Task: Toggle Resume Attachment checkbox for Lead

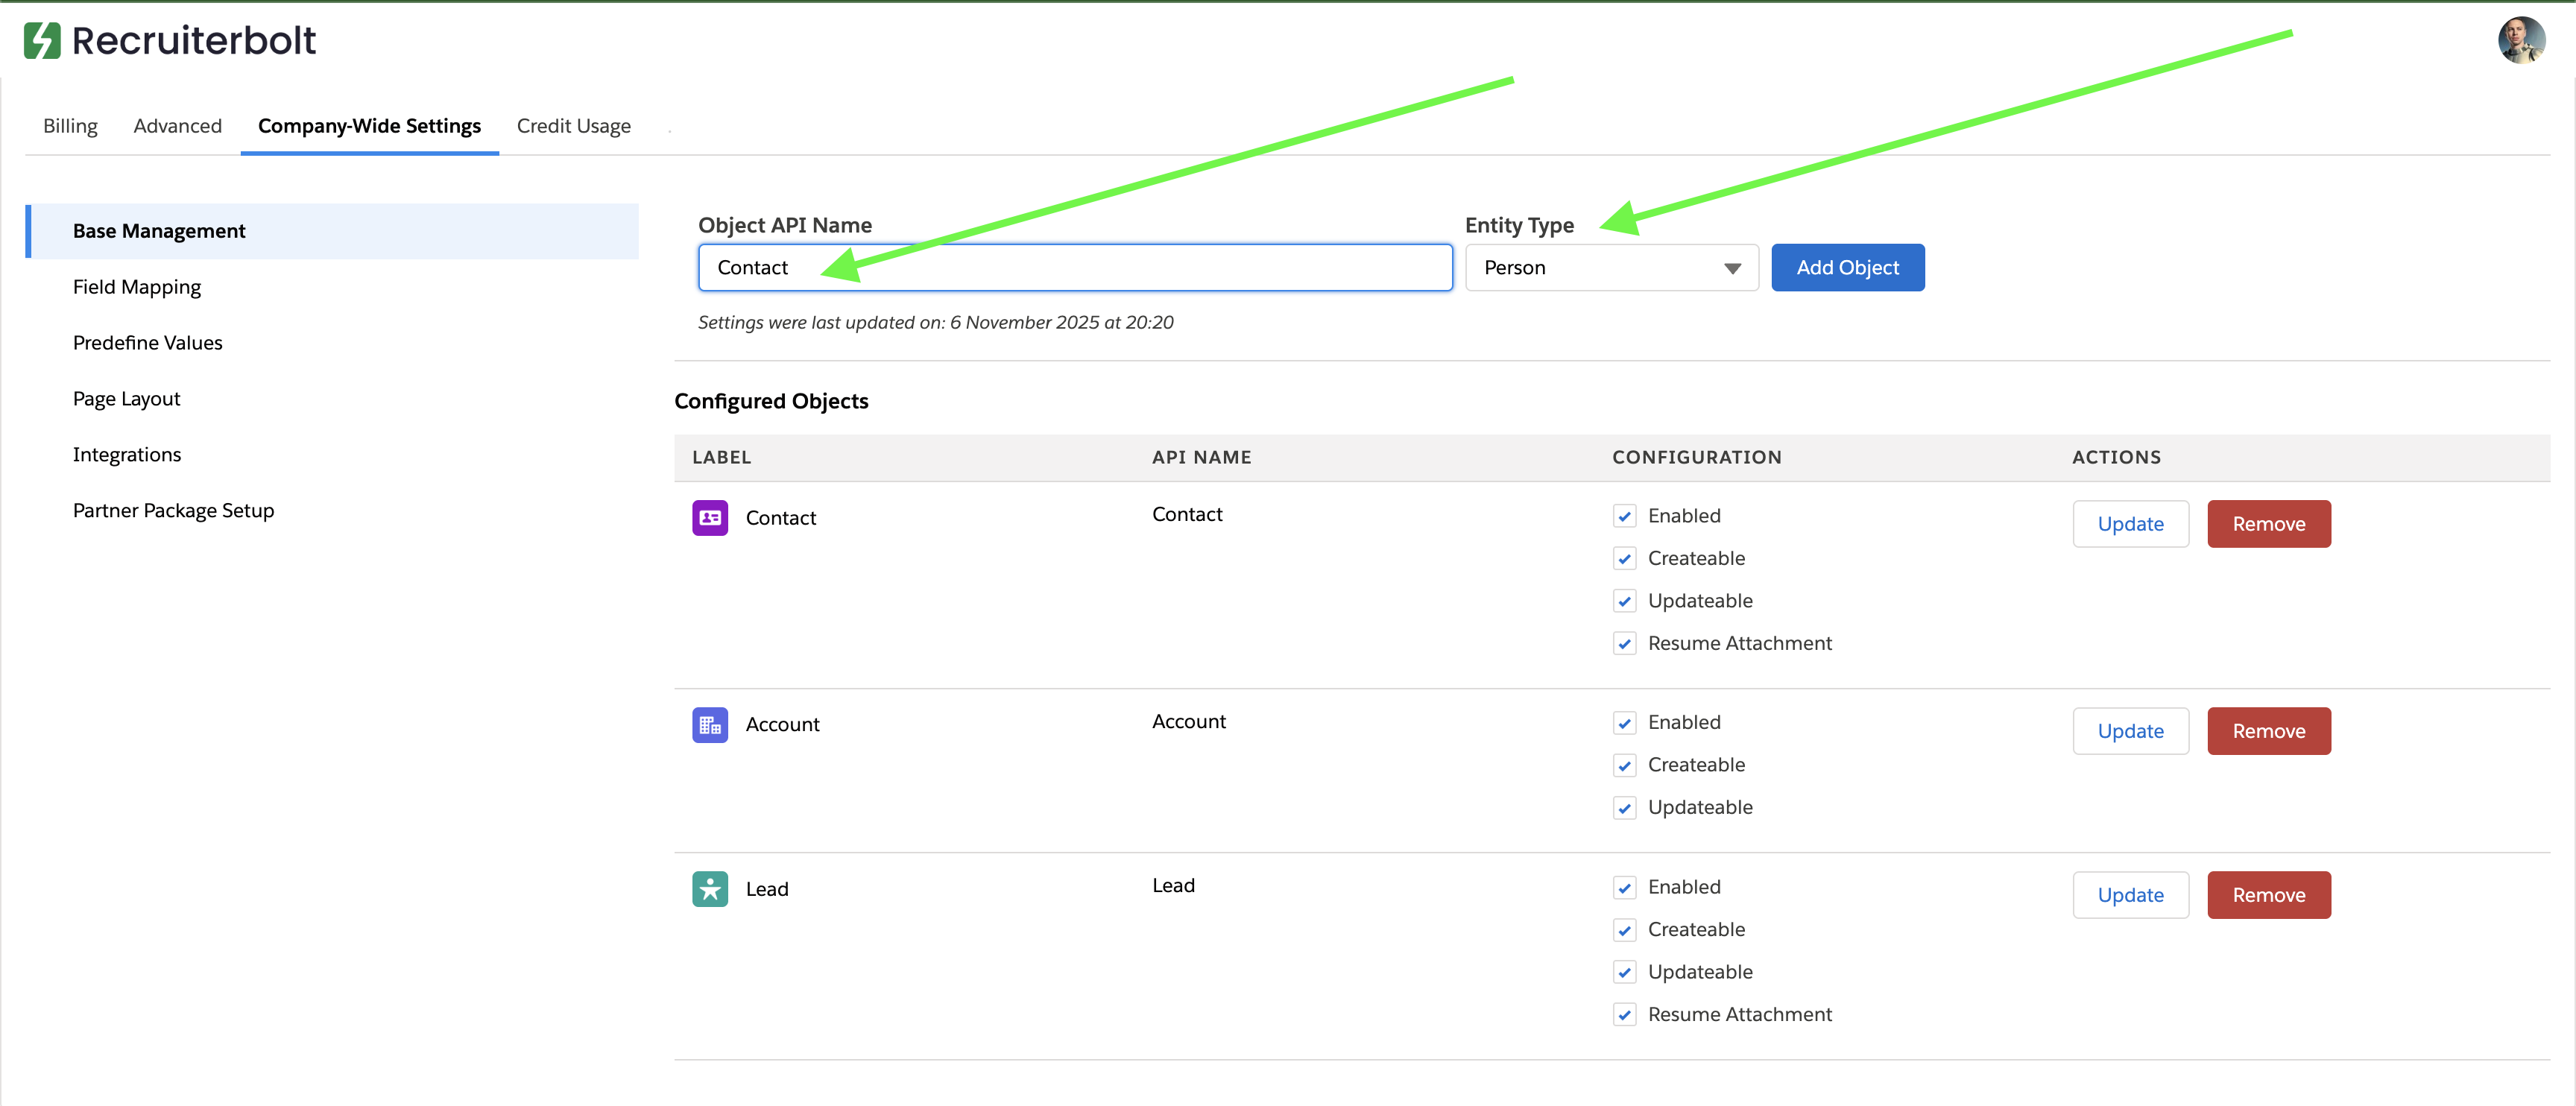Action: [x=1624, y=1015]
